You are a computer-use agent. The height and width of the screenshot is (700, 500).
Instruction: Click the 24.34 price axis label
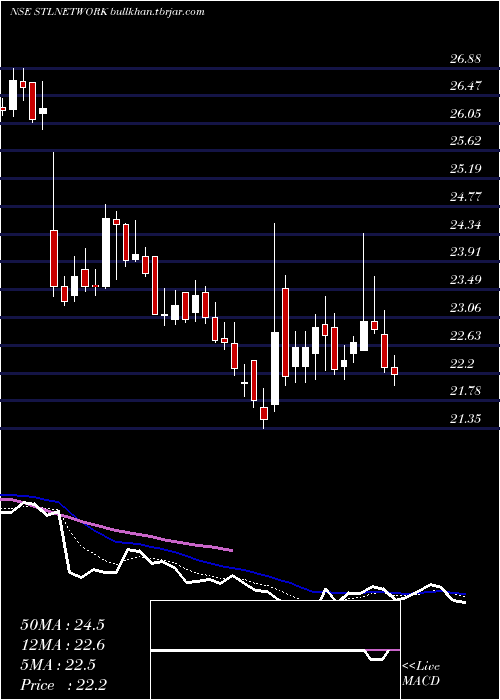[x=466, y=225]
